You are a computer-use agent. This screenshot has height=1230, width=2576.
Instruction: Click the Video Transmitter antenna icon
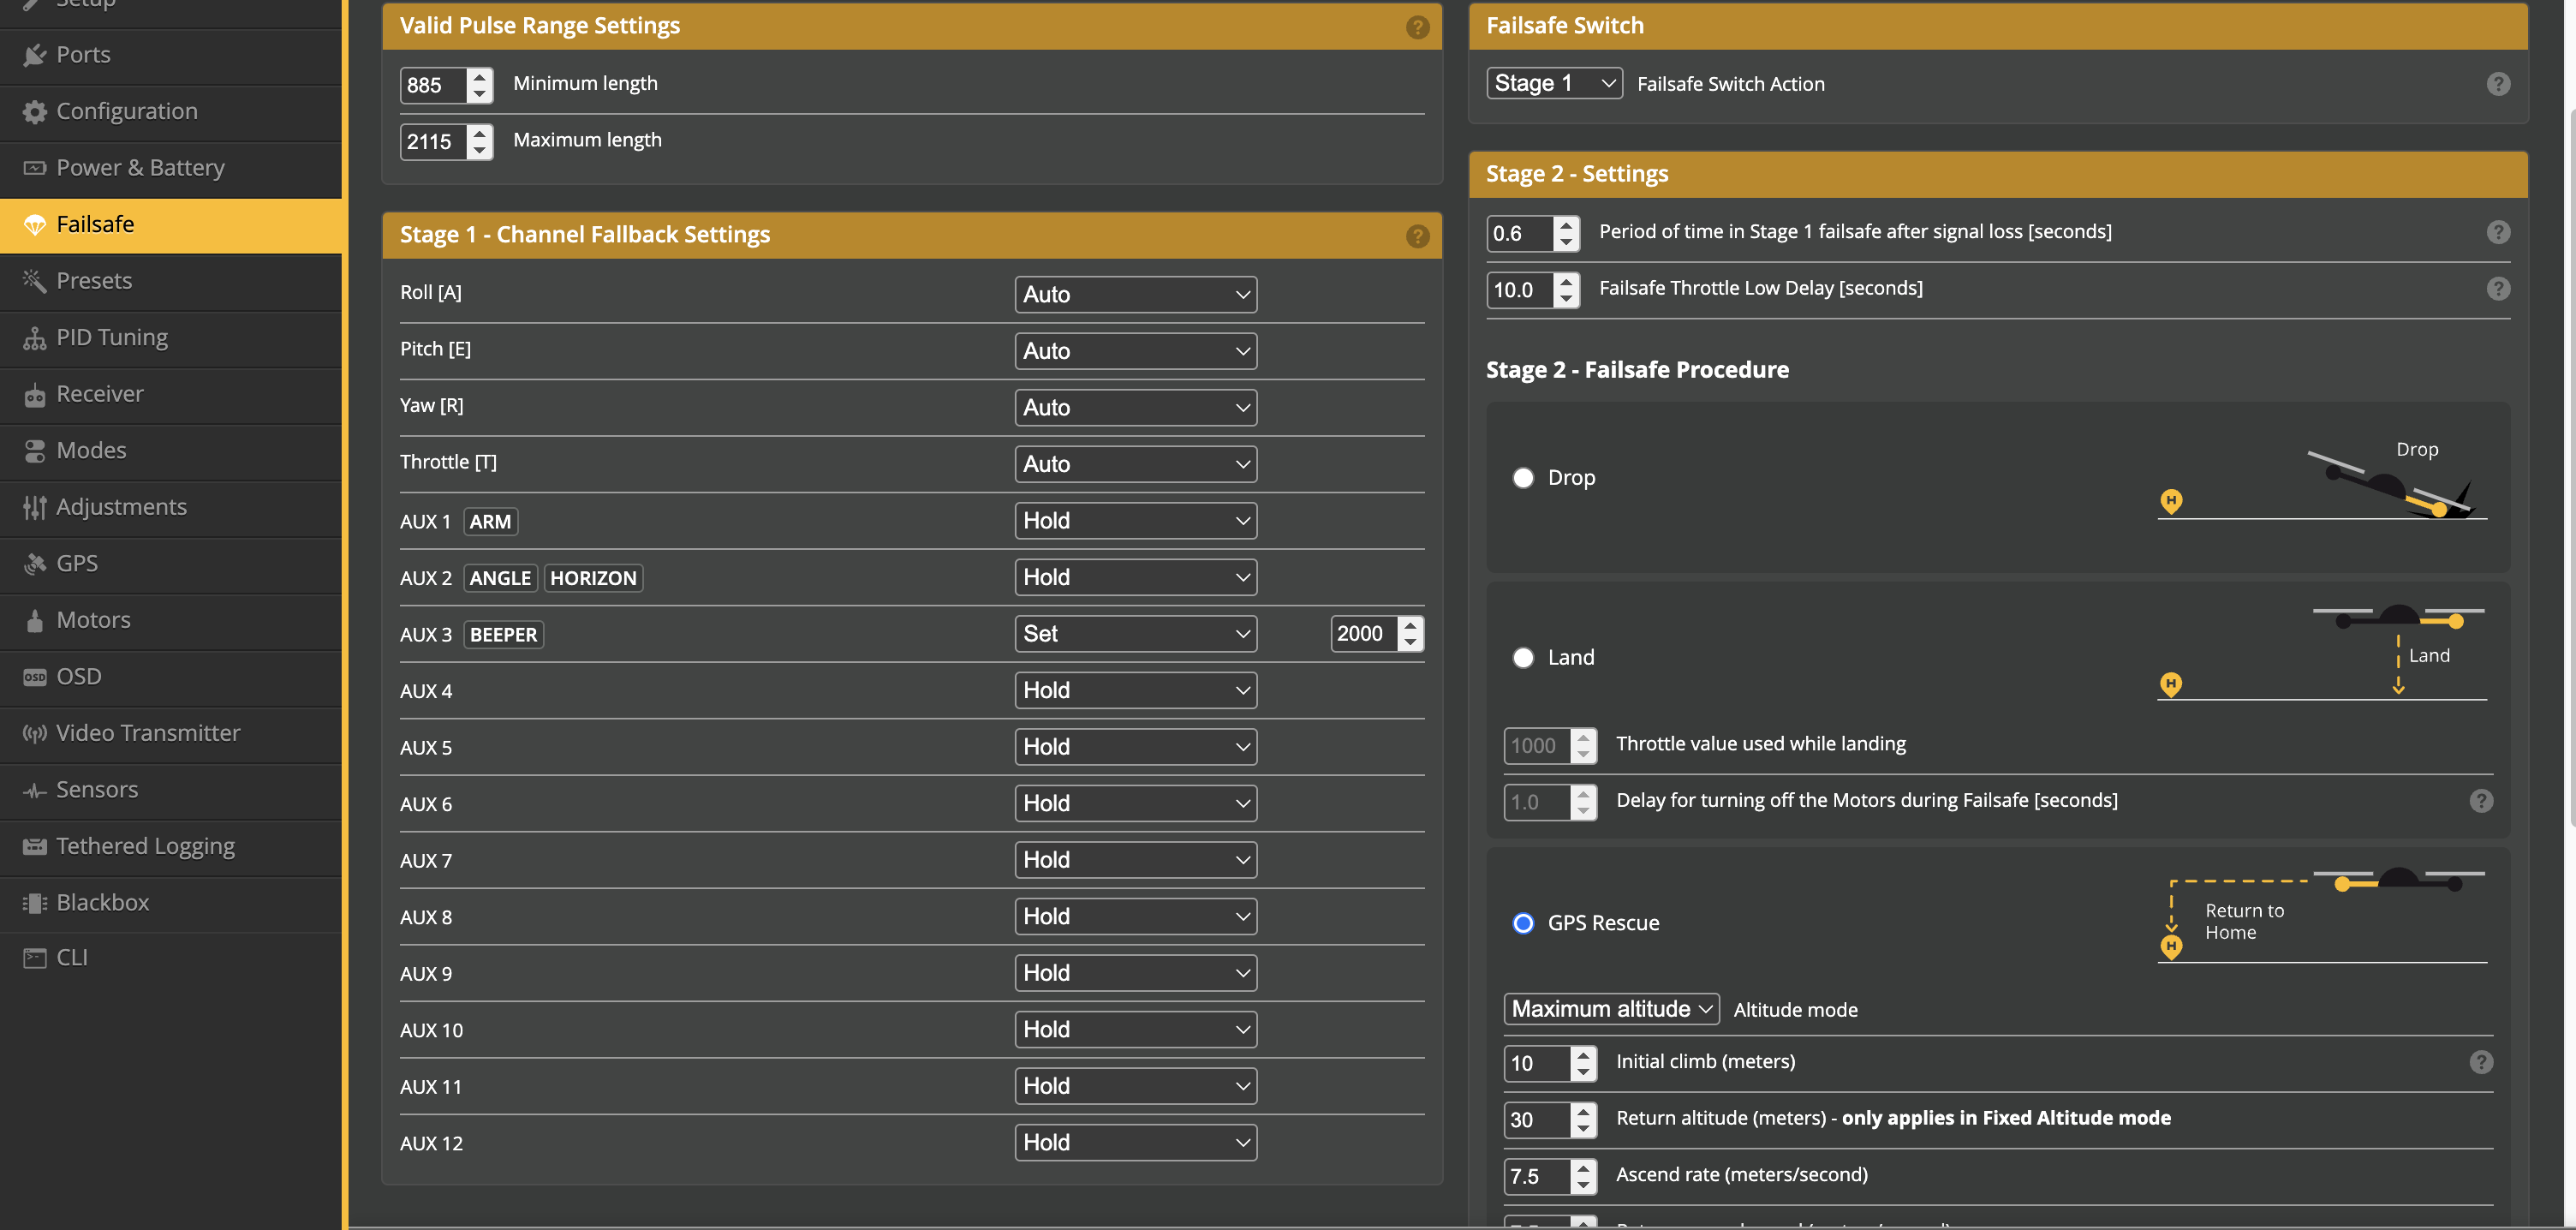[x=34, y=734]
